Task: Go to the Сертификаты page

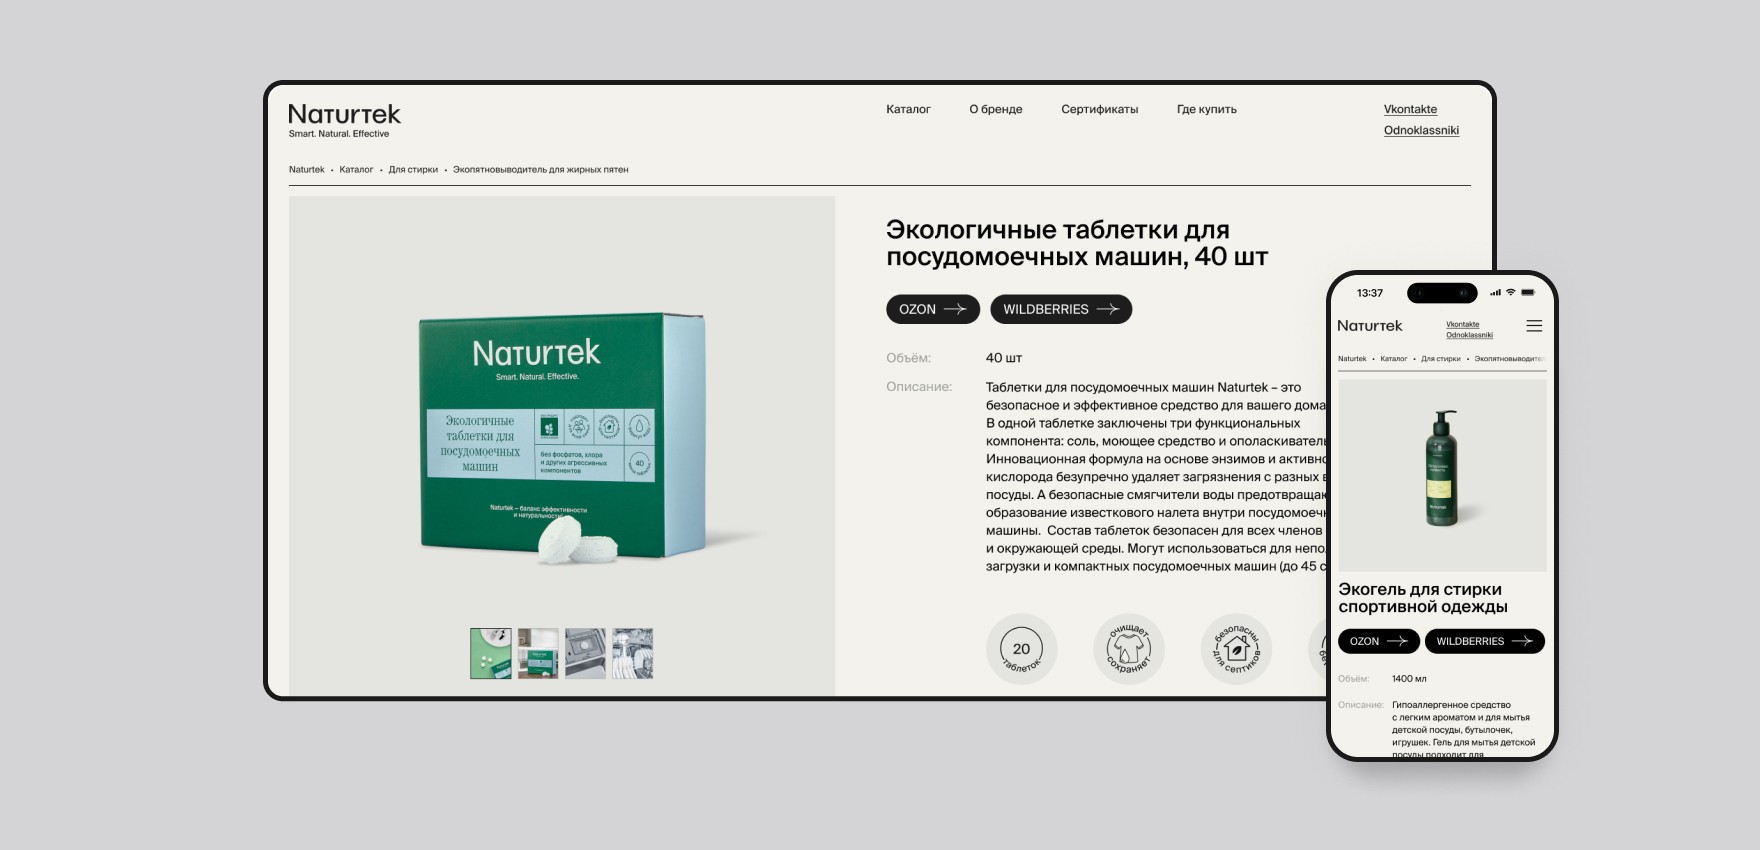Action: pos(1100,109)
